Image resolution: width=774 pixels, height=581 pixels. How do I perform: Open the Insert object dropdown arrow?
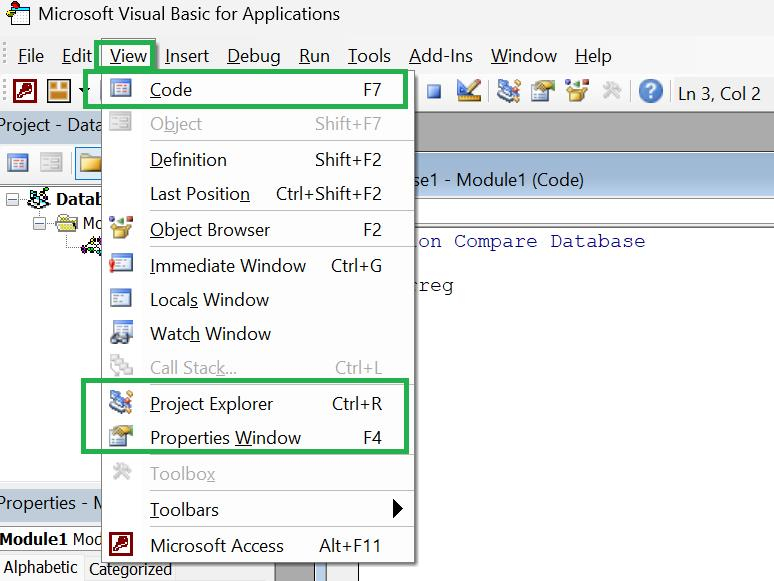(x=84, y=91)
